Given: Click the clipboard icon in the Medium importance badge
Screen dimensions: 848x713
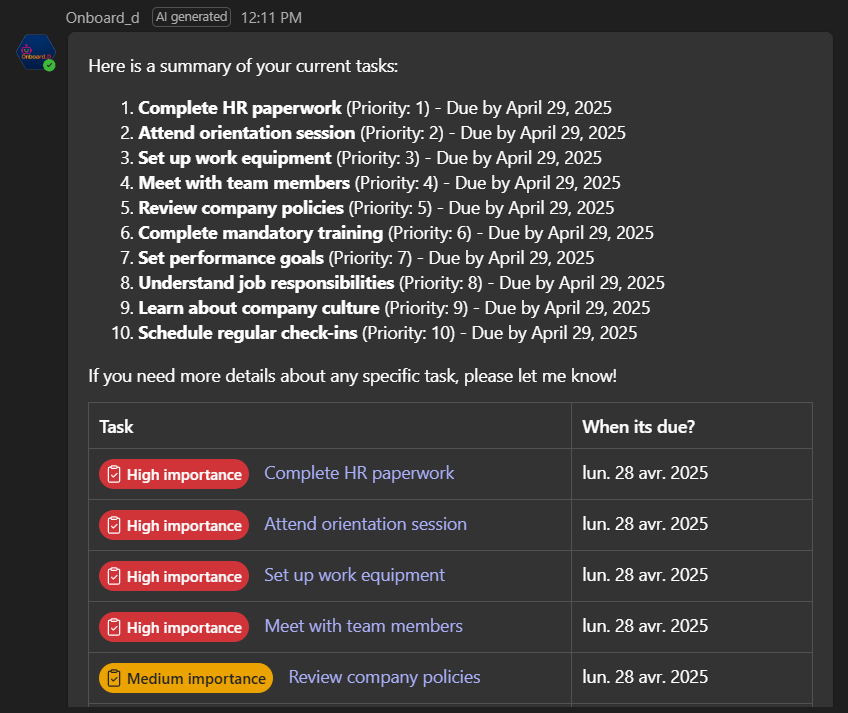Looking at the screenshot, I should (x=114, y=678).
